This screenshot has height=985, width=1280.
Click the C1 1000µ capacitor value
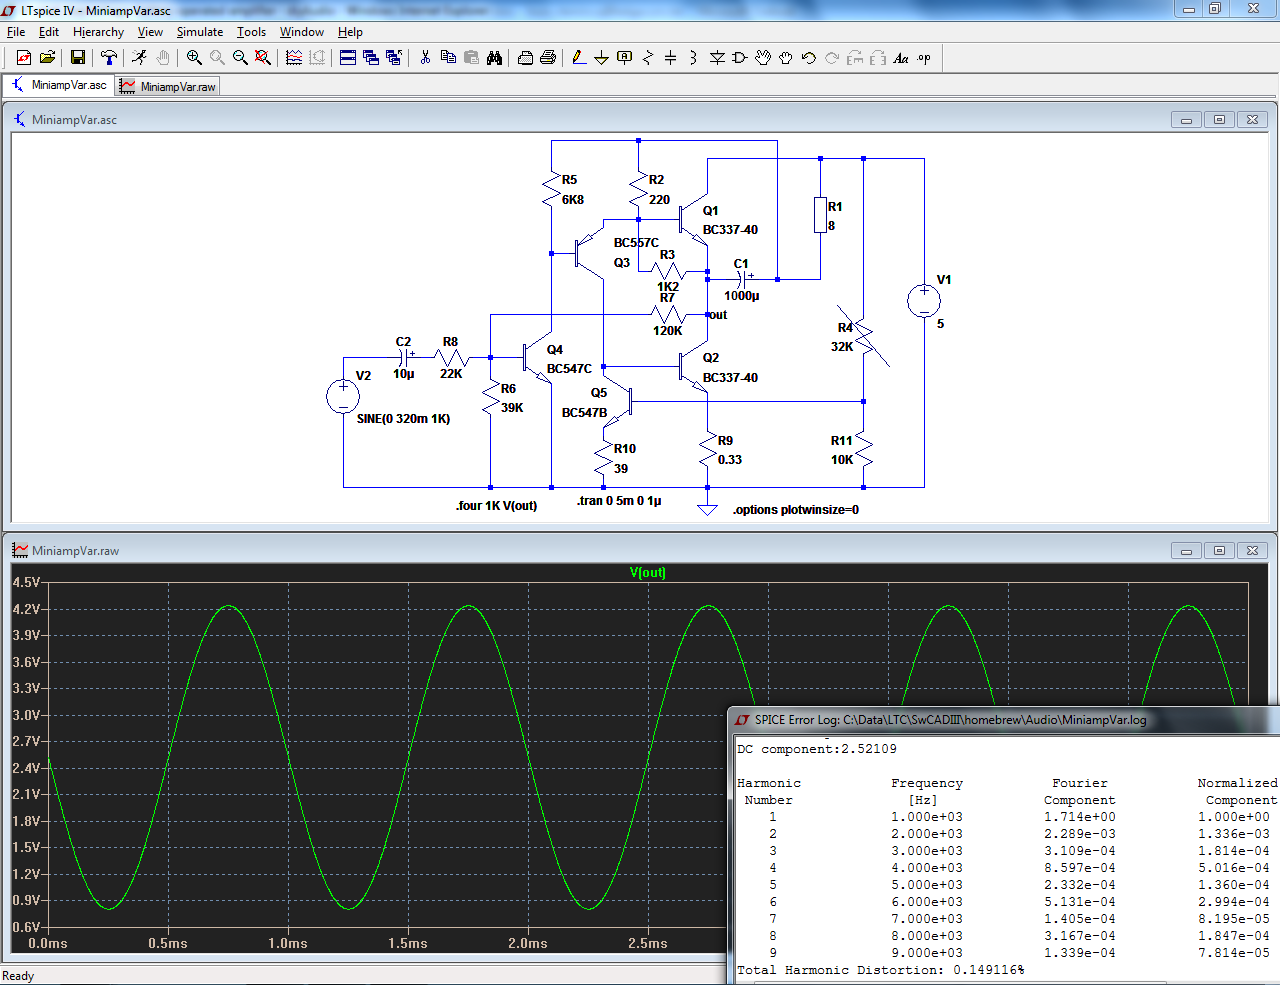coord(741,296)
